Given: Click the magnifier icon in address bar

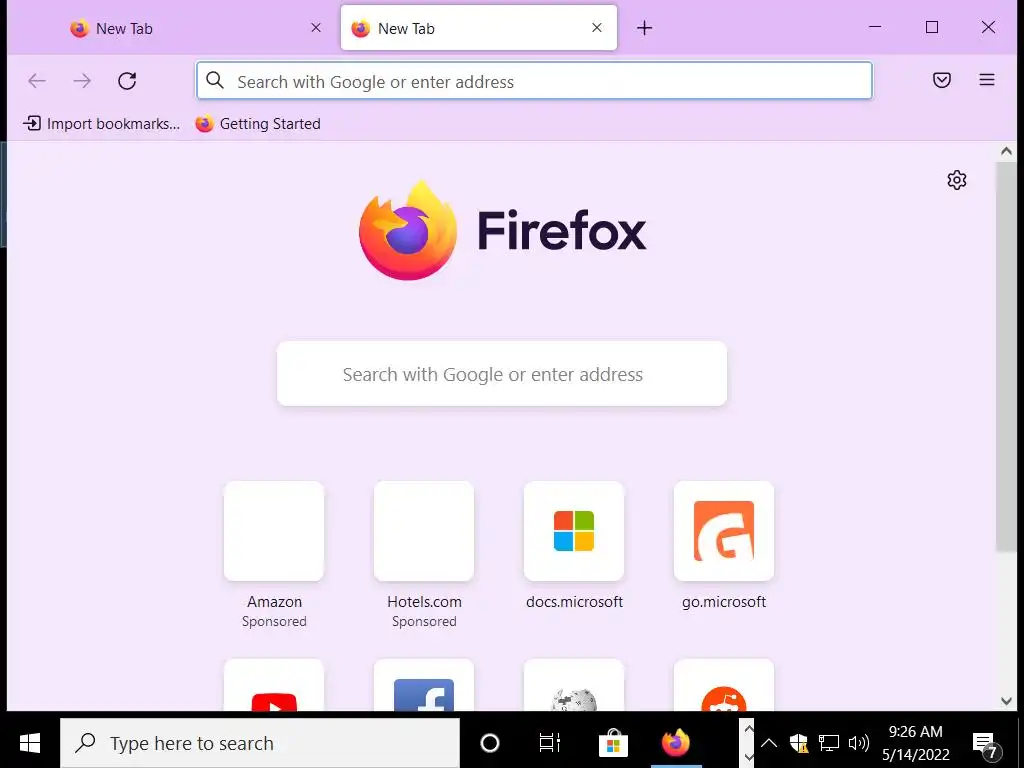Looking at the screenshot, I should pyautogui.click(x=215, y=80).
